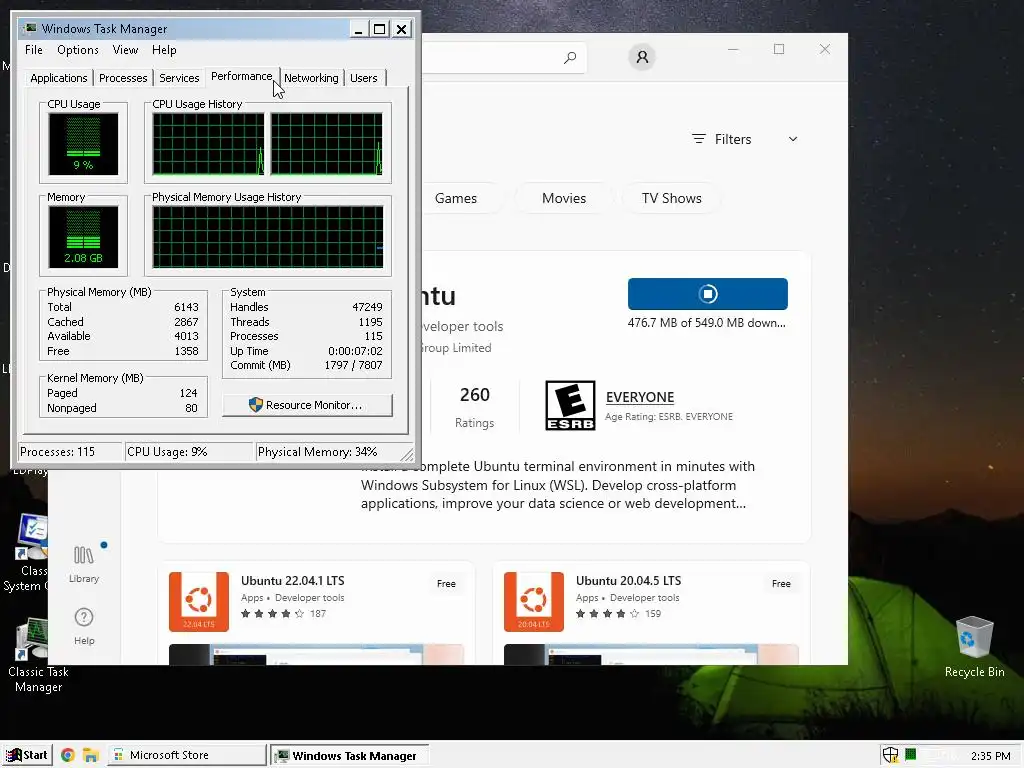Image resolution: width=1024 pixels, height=768 pixels.
Task: Select the Recycle Bin desktop icon
Action: [974, 647]
